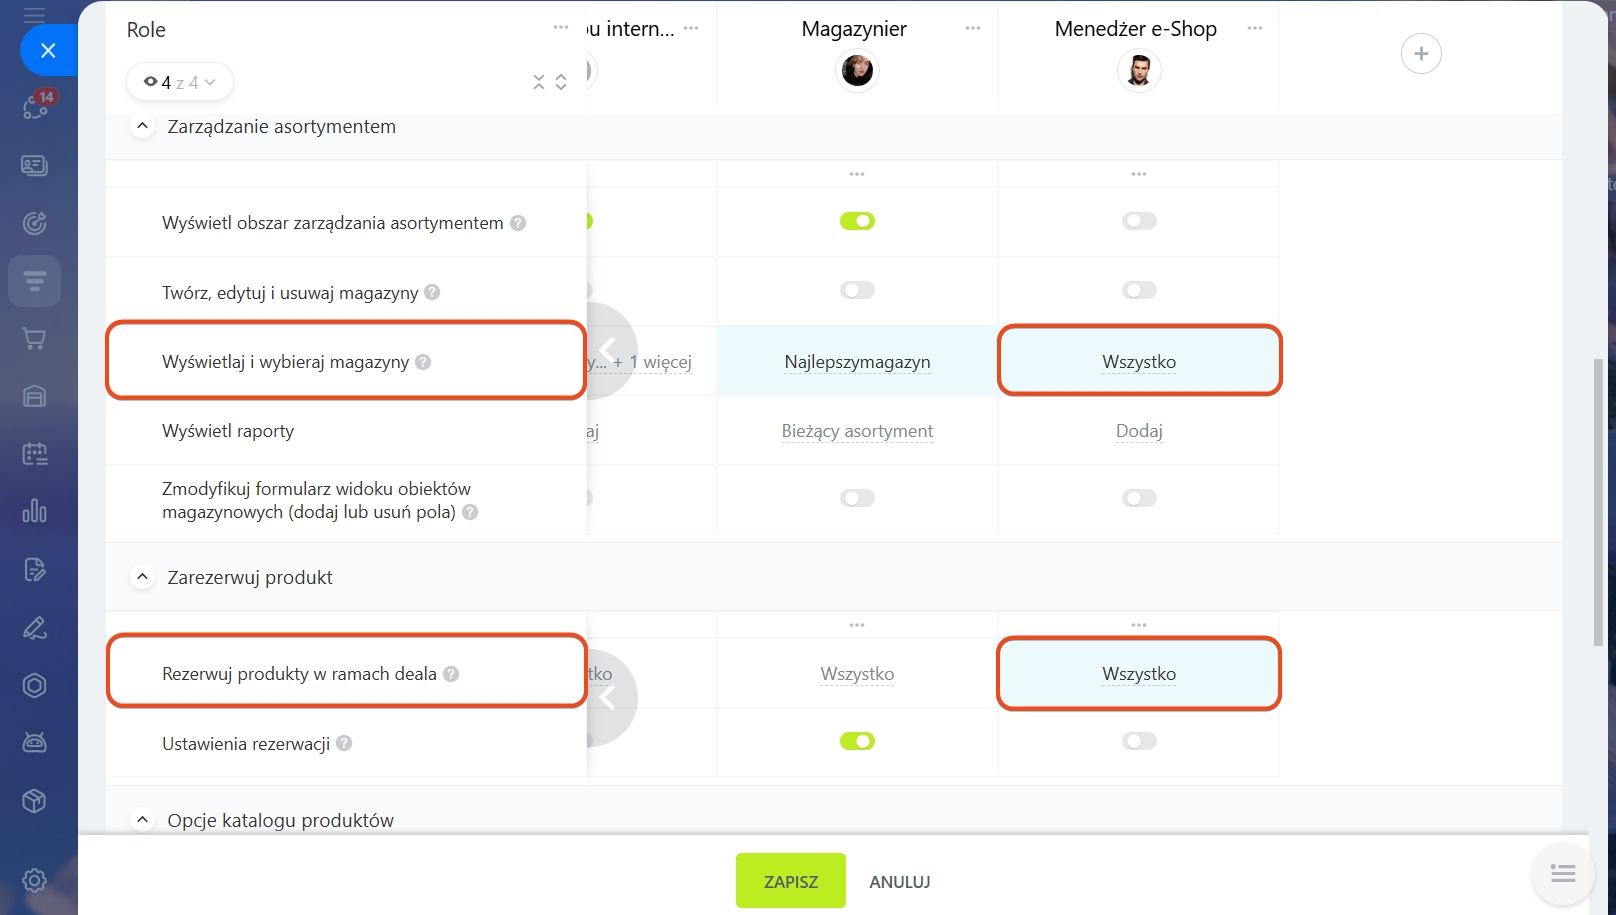The height and width of the screenshot is (915, 1616).
Task: Click the settings gear icon in sidebar
Action: tap(34, 880)
